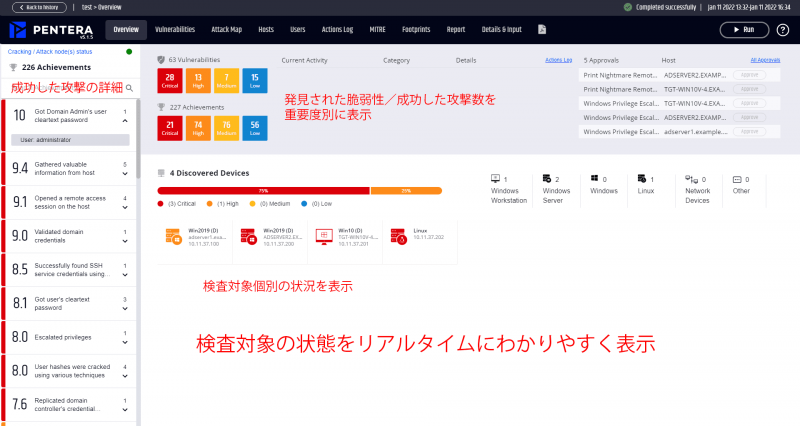Approve Print Nightmare on ADSERVER2.EXAMP host
The image size is (800, 426).
click(x=749, y=75)
